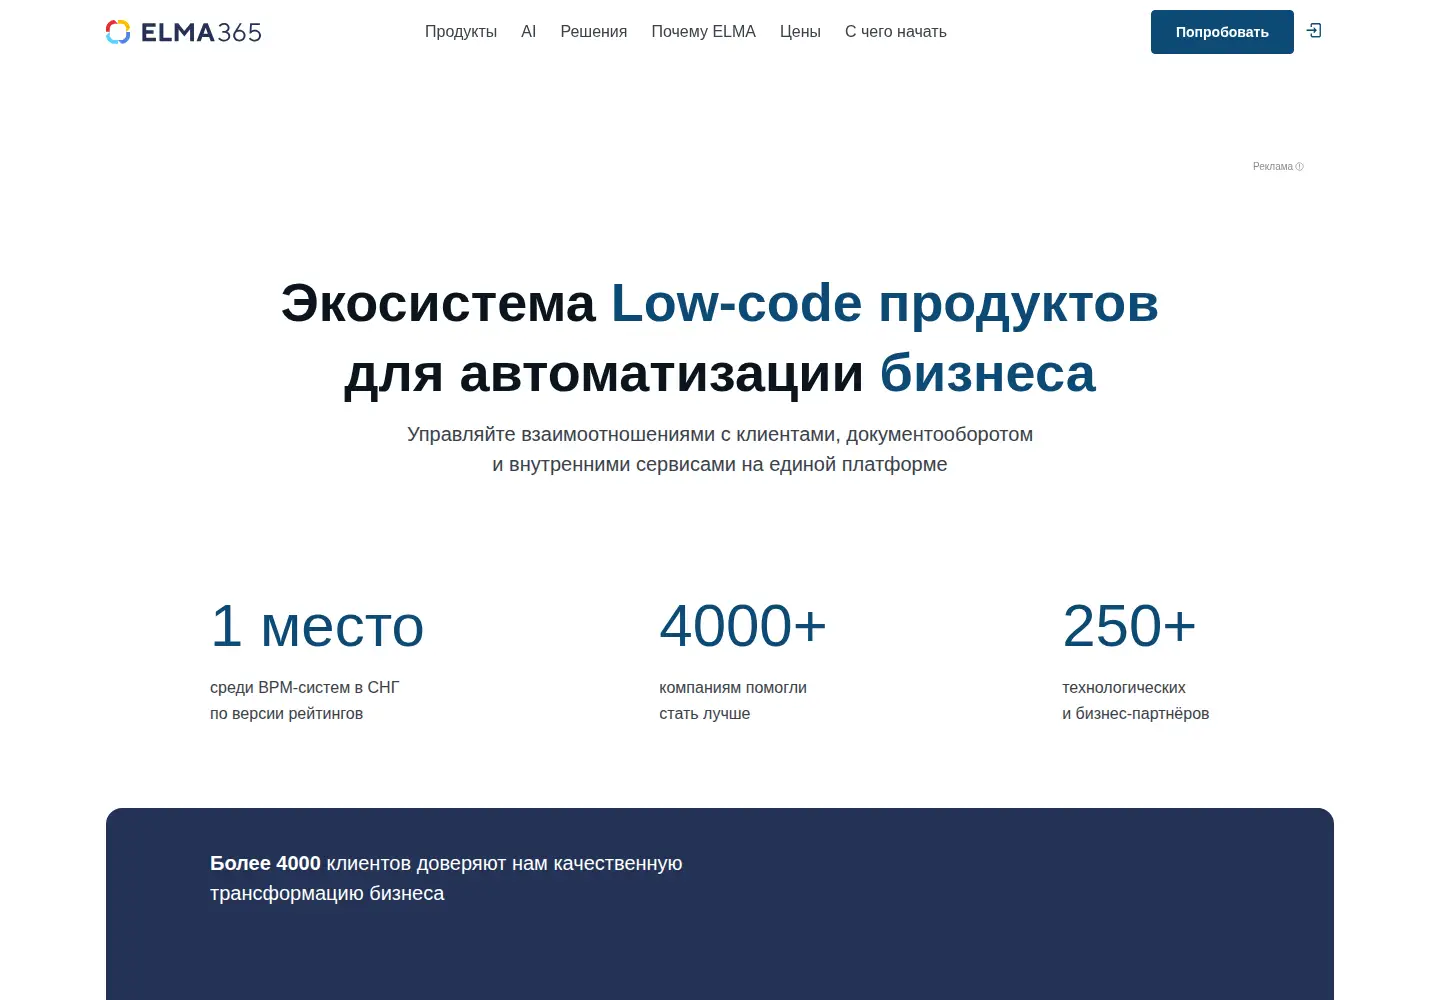Viewport: 1440px width, 1000px height.
Task: Click the text трансформацию бизнеса
Action: 327,893
